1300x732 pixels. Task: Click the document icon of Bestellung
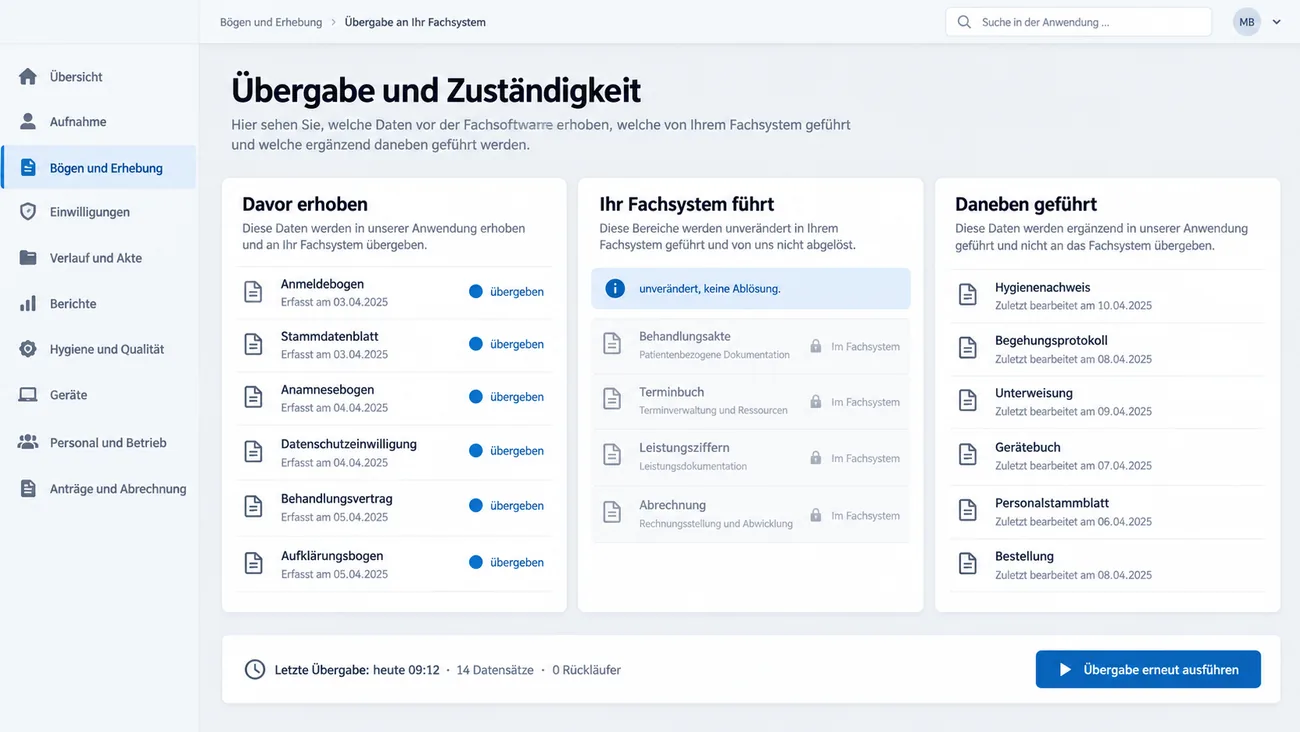coord(967,564)
